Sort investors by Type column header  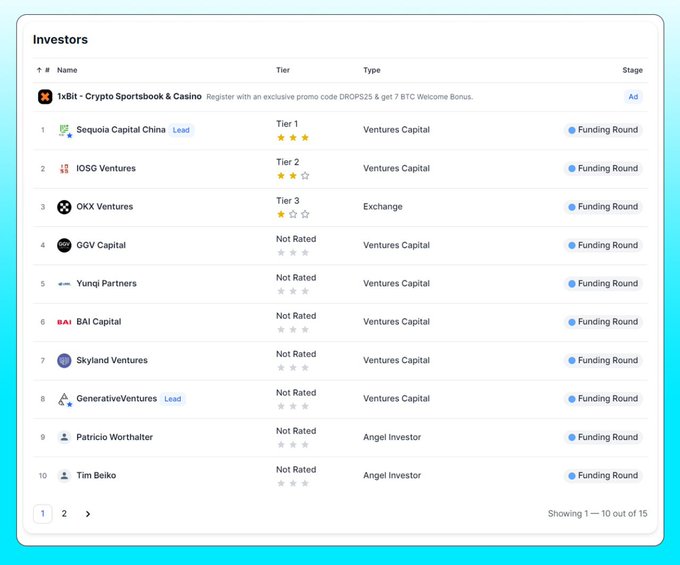tap(372, 70)
